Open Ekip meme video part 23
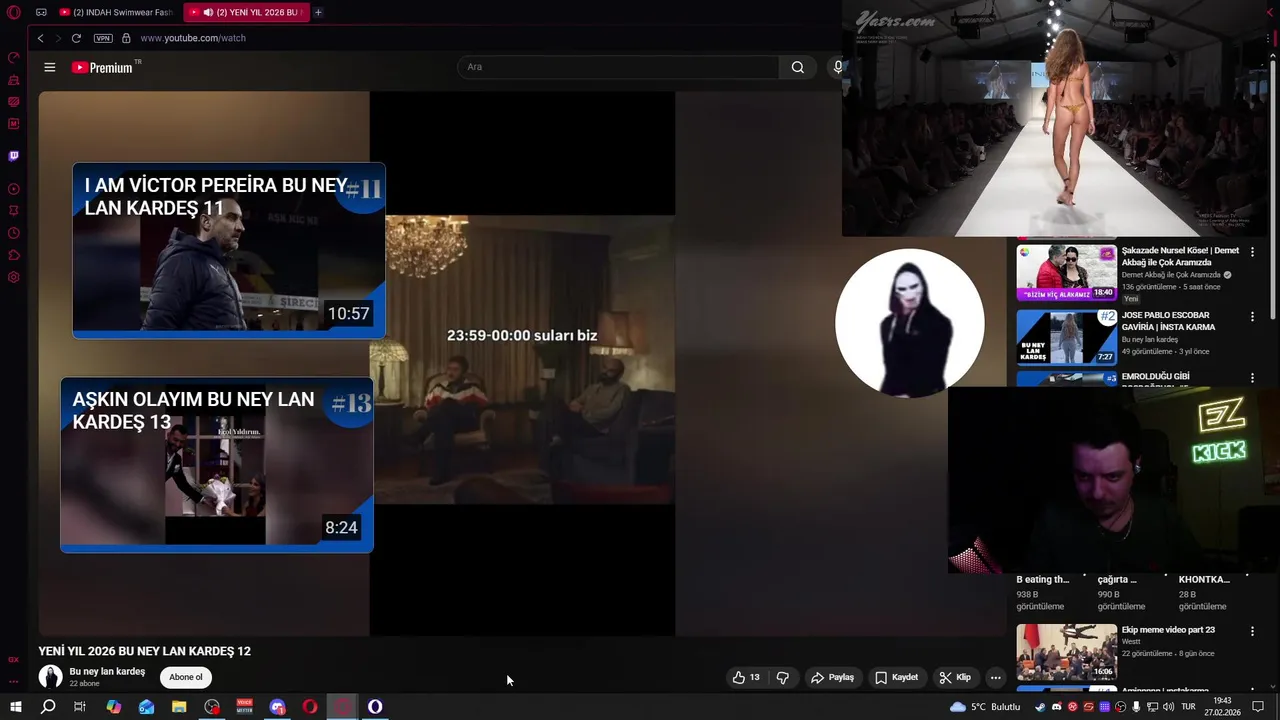This screenshot has height=720, width=1280. 1168,630
